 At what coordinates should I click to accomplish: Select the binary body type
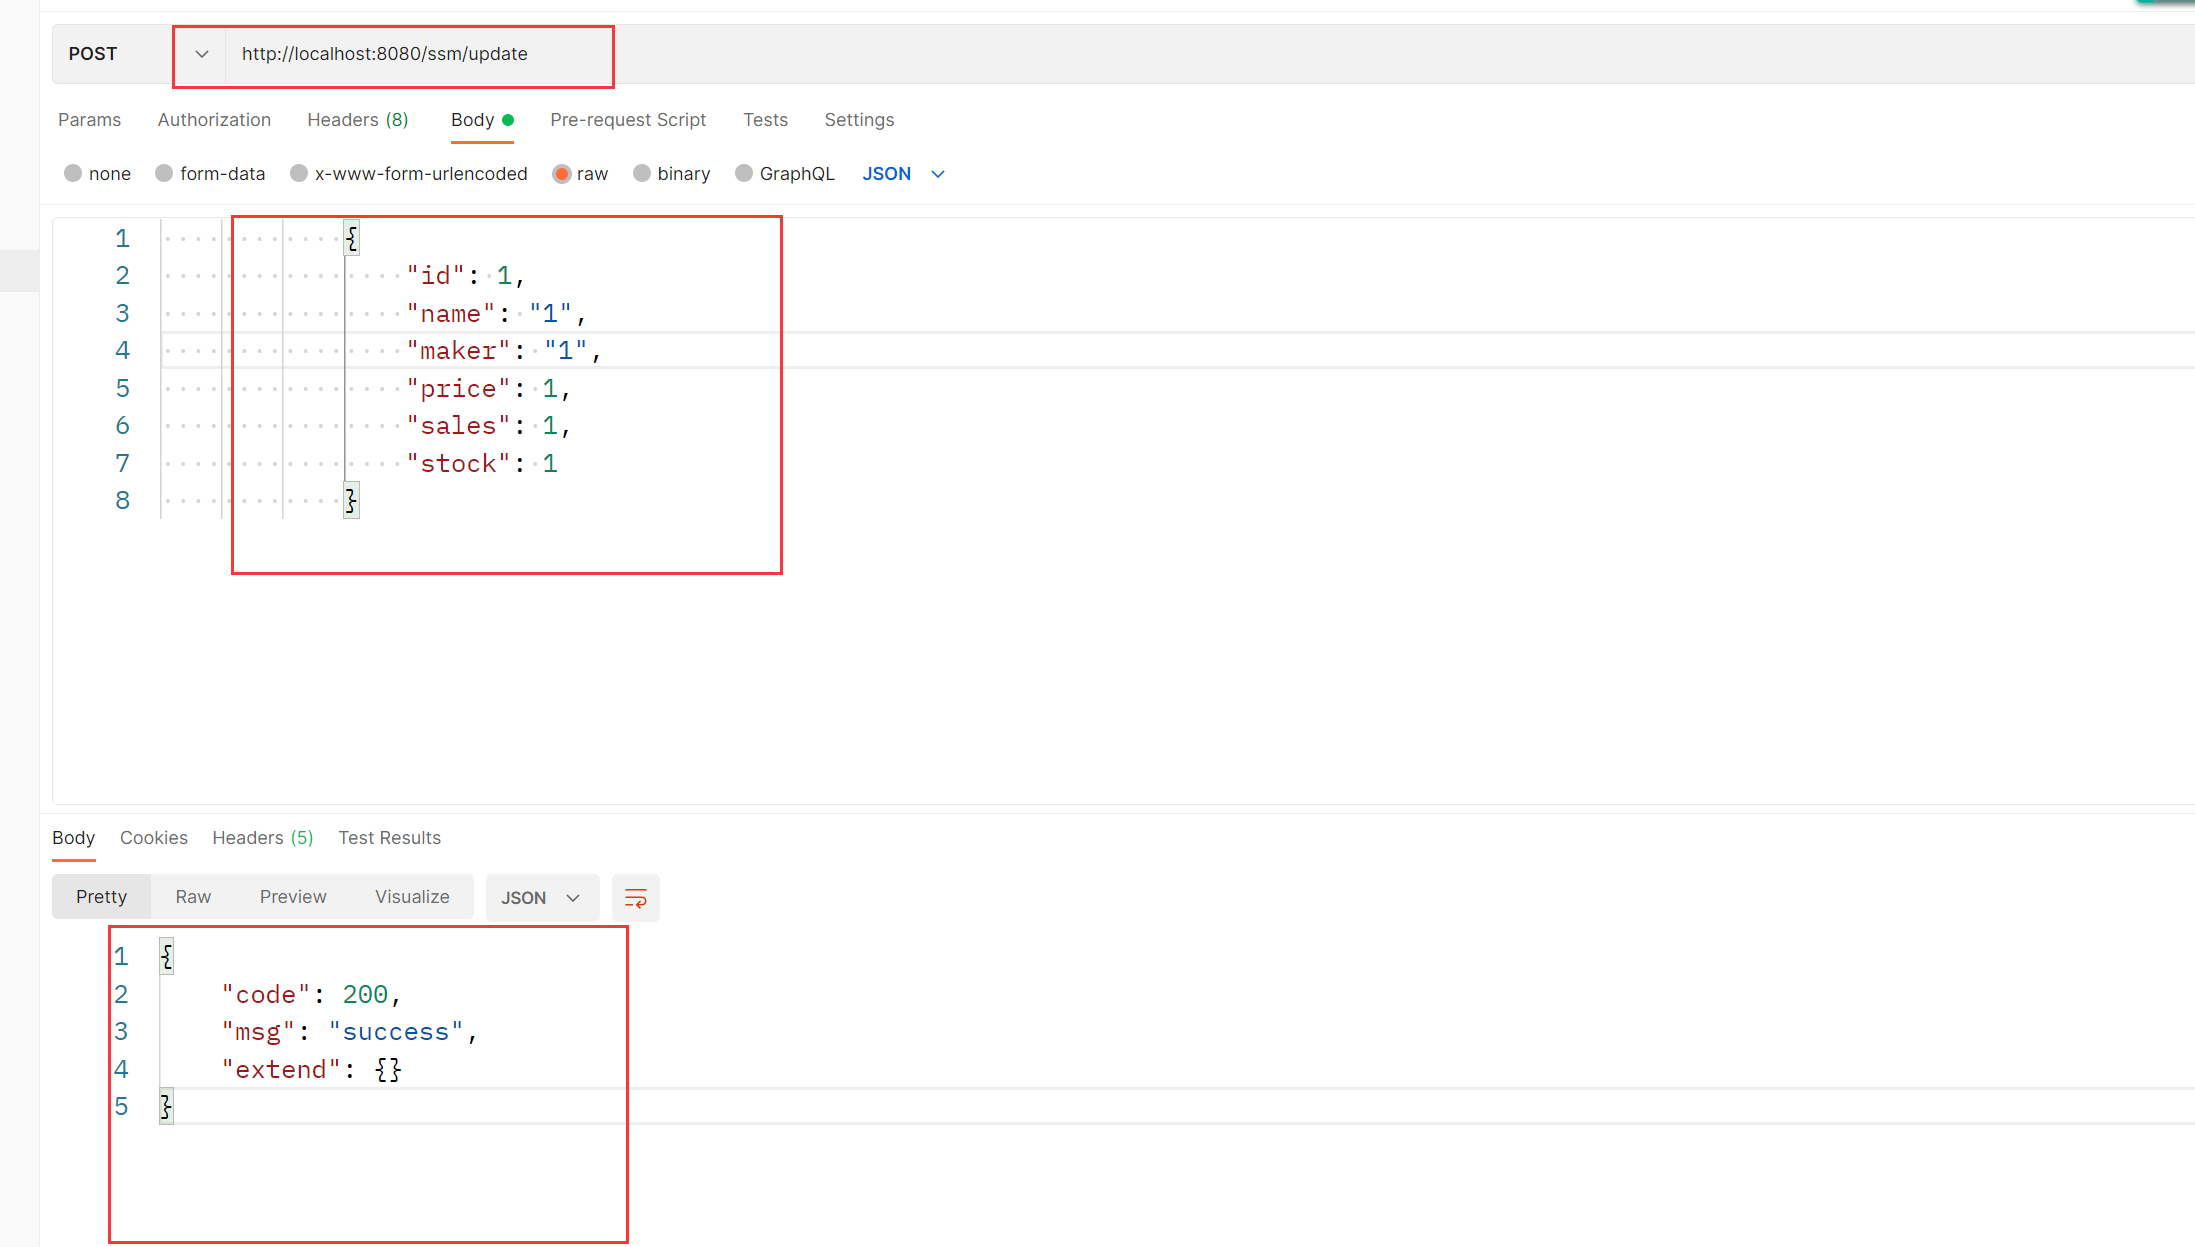pos(671,174)
